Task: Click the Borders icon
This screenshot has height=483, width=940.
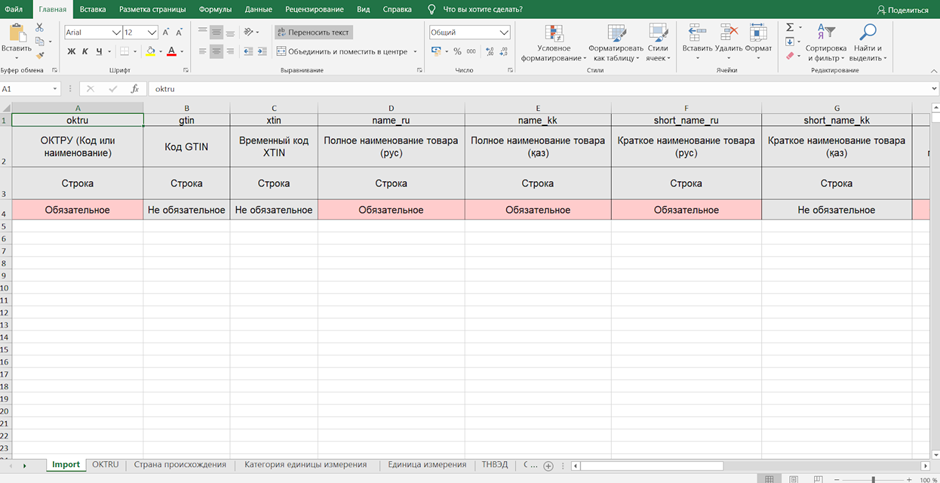Action: pos(125,52)
